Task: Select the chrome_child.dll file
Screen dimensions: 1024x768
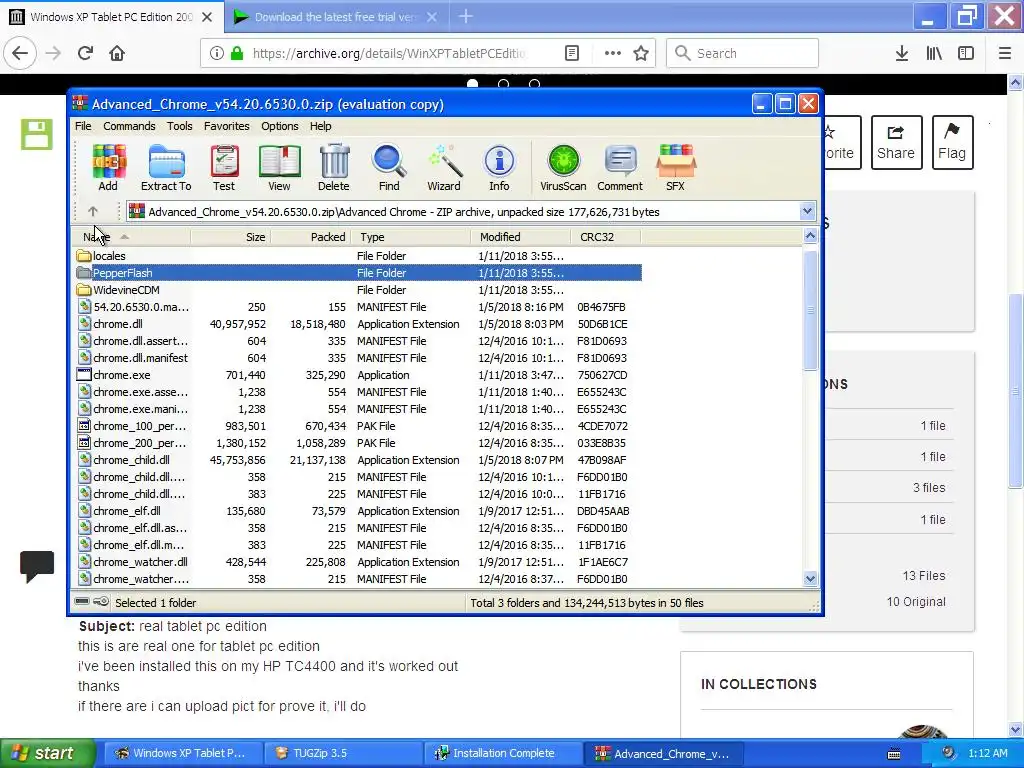Action: (x=131, y=460)
